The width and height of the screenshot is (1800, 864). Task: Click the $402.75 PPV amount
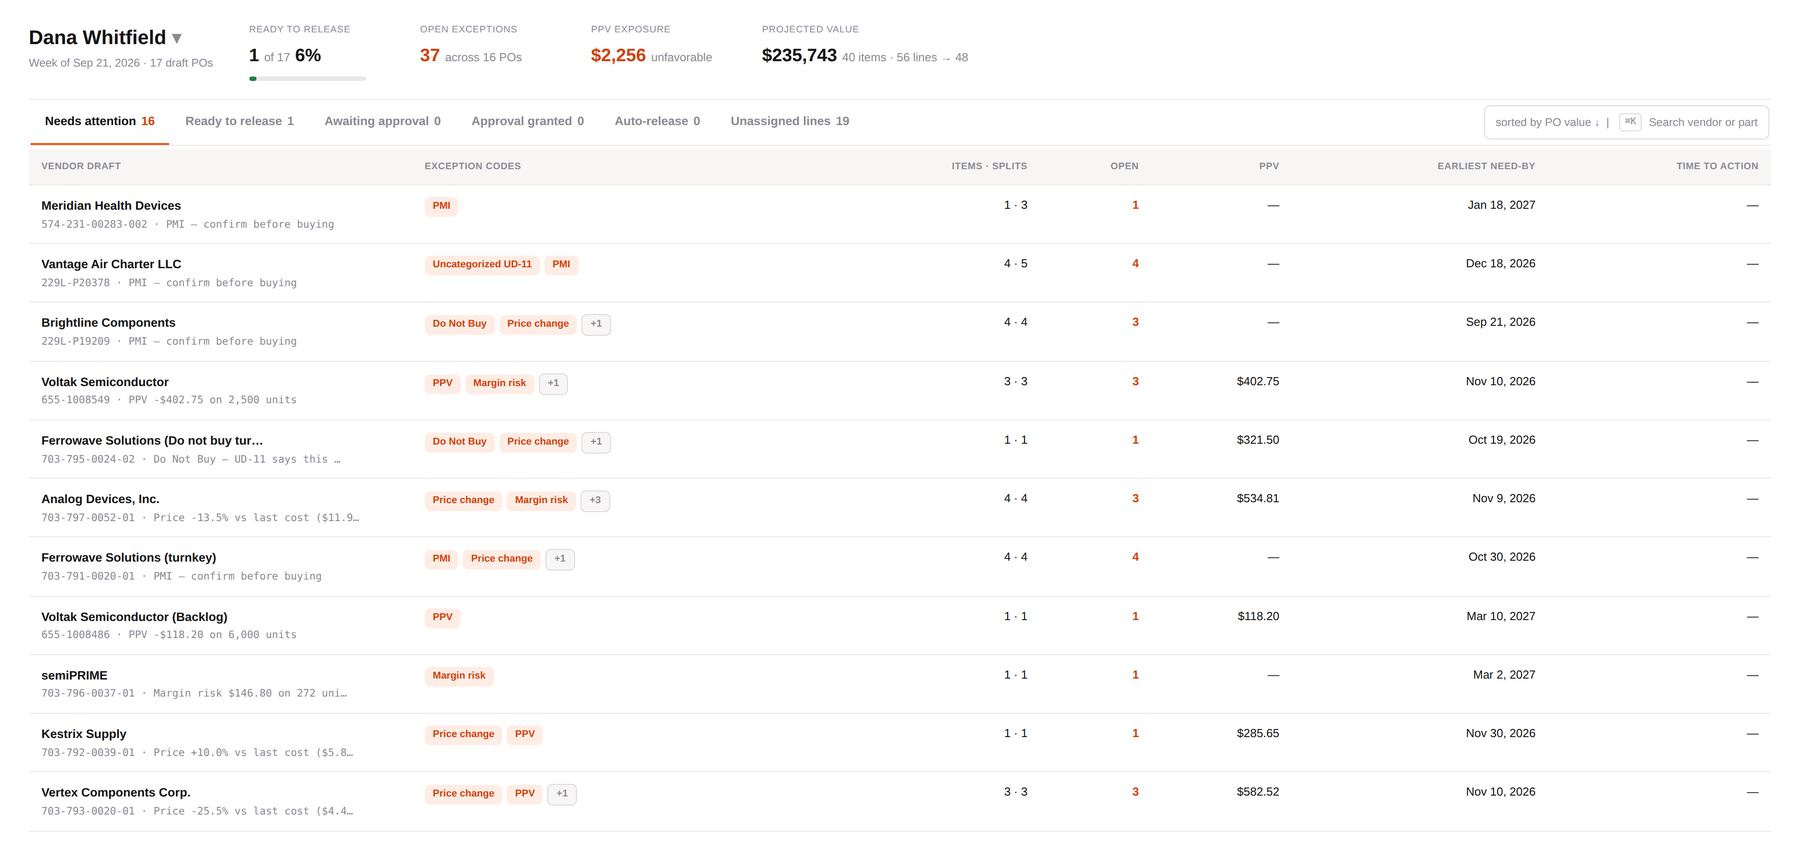click(1258, 382)
